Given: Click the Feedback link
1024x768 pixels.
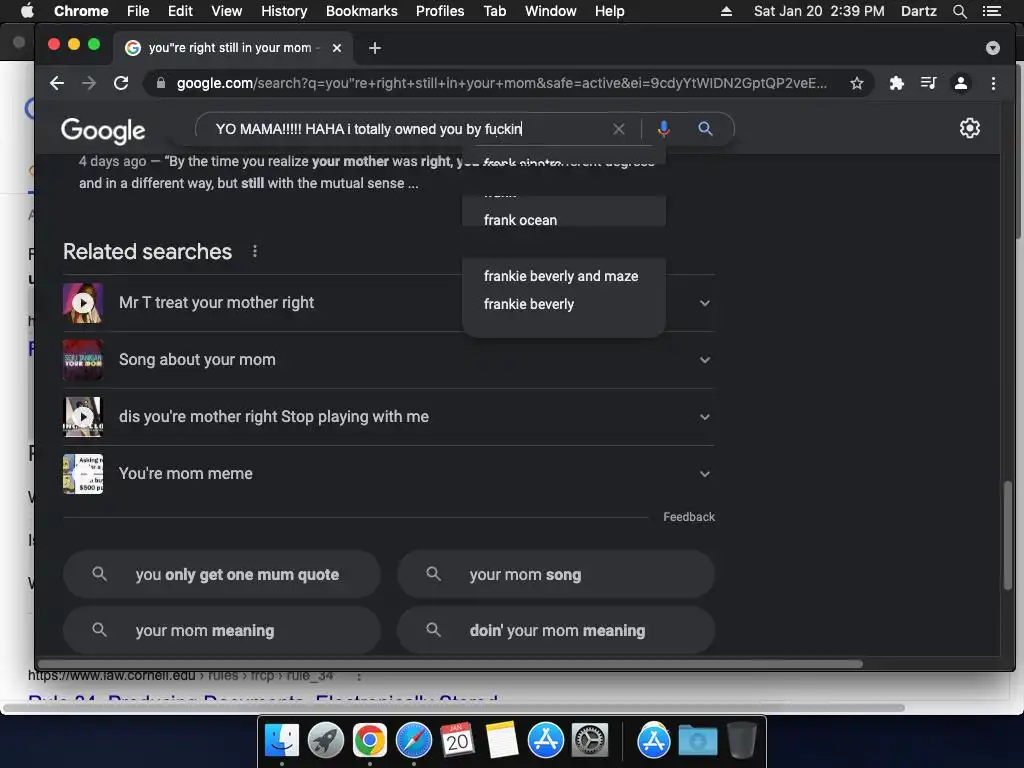Looking at the screenshot, I should point(689,517).
